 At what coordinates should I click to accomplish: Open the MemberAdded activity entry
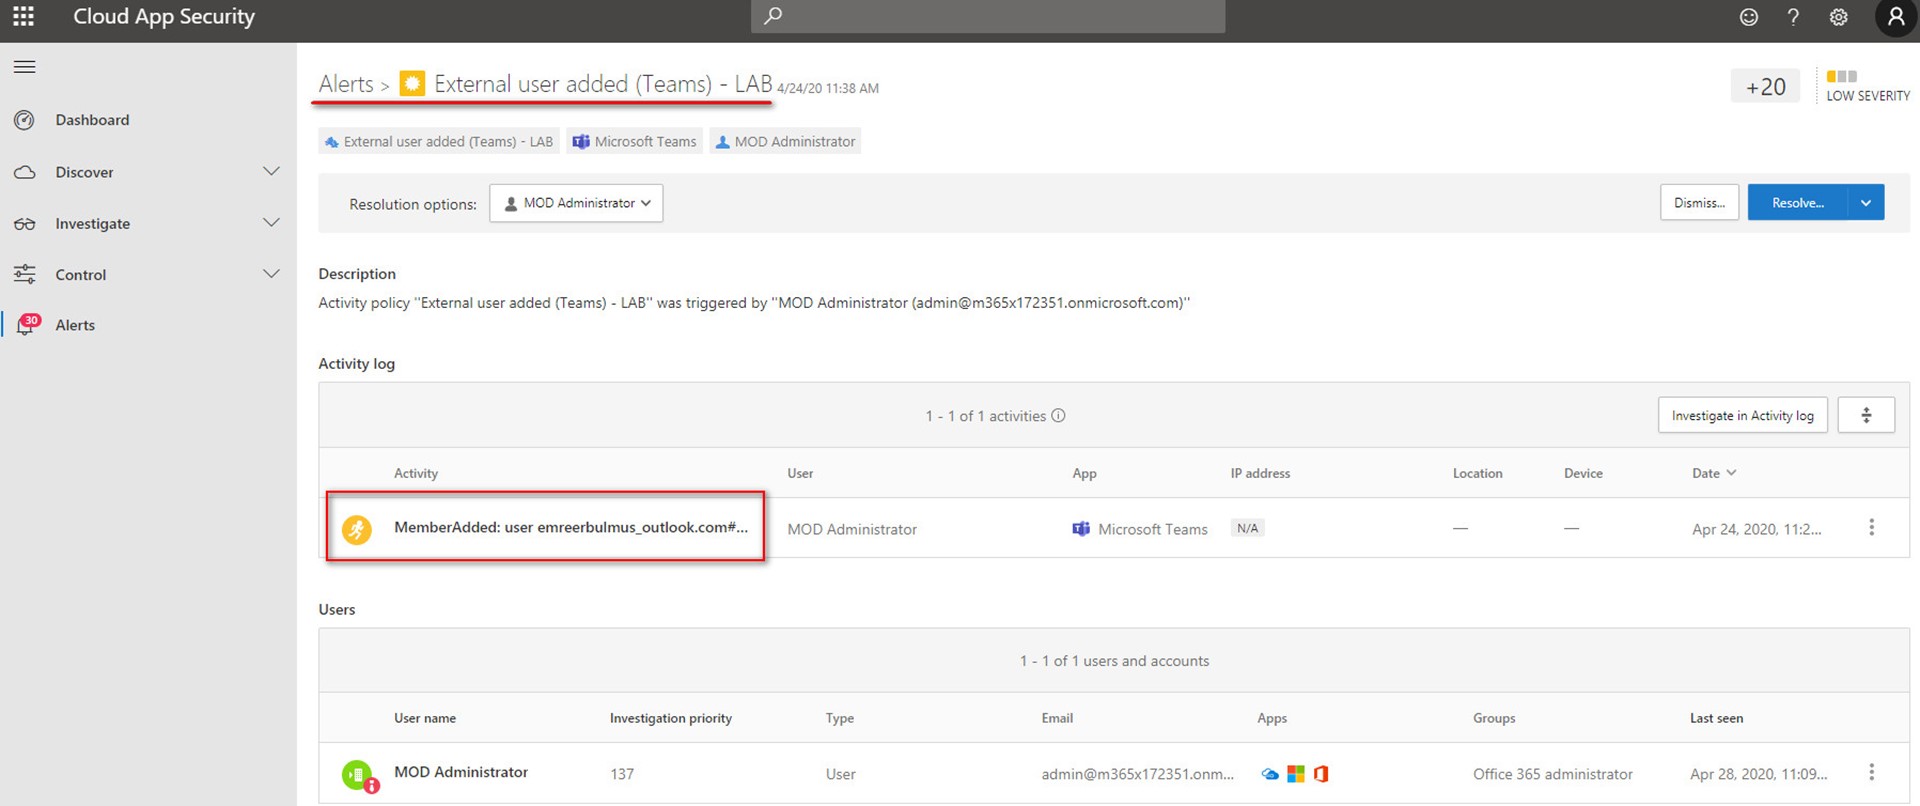570,527
